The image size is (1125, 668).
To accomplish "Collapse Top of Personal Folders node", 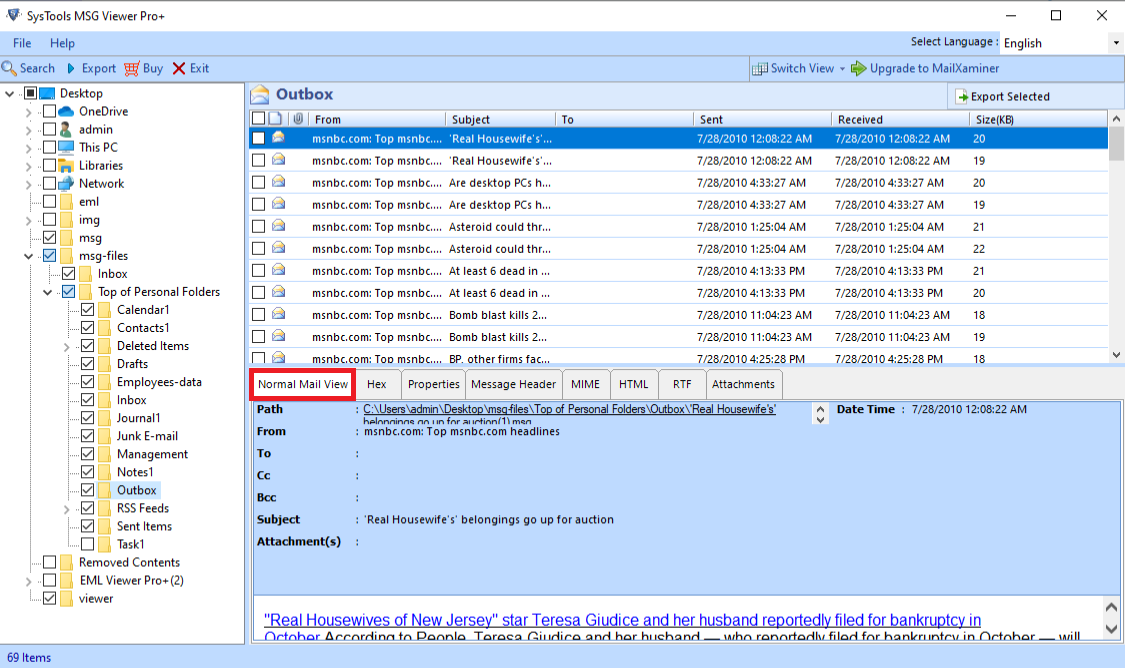I will (47, 292).
